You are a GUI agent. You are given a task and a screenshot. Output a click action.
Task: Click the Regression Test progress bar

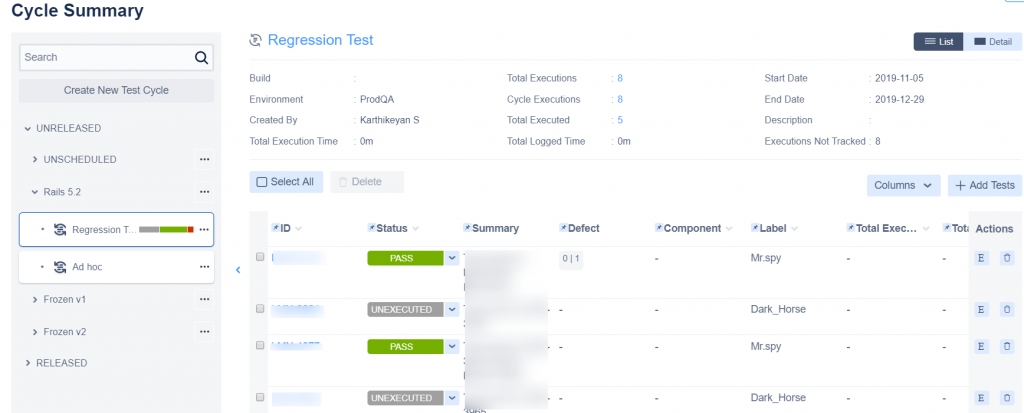[165, 230]
